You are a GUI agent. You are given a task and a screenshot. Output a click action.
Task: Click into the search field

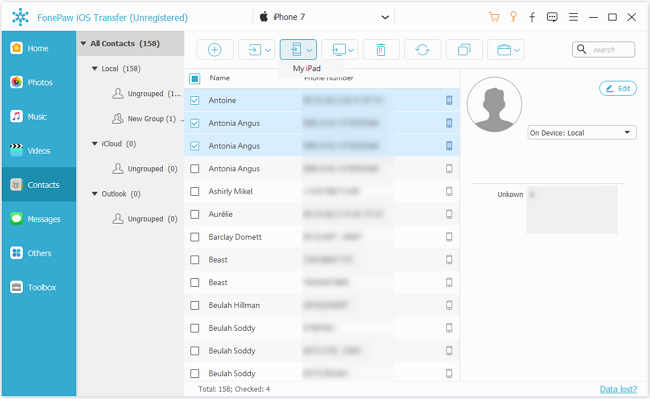[x=604, y=50]
